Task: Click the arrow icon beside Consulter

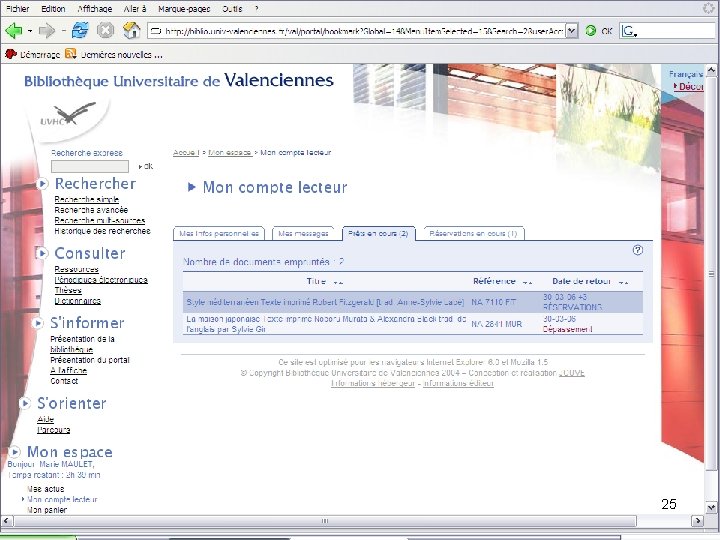Action: pos(42,253)
